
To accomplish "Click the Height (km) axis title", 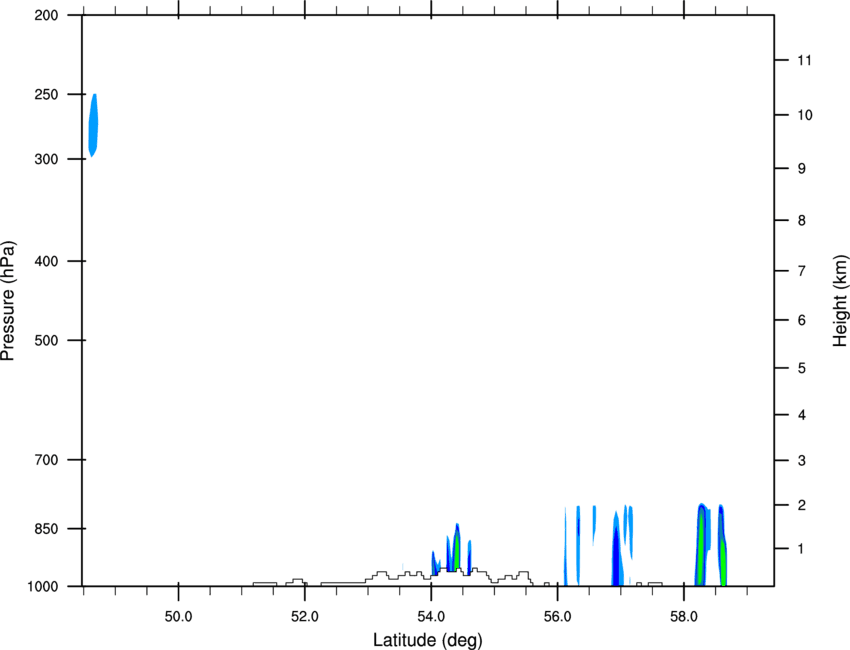I will 840,301.
